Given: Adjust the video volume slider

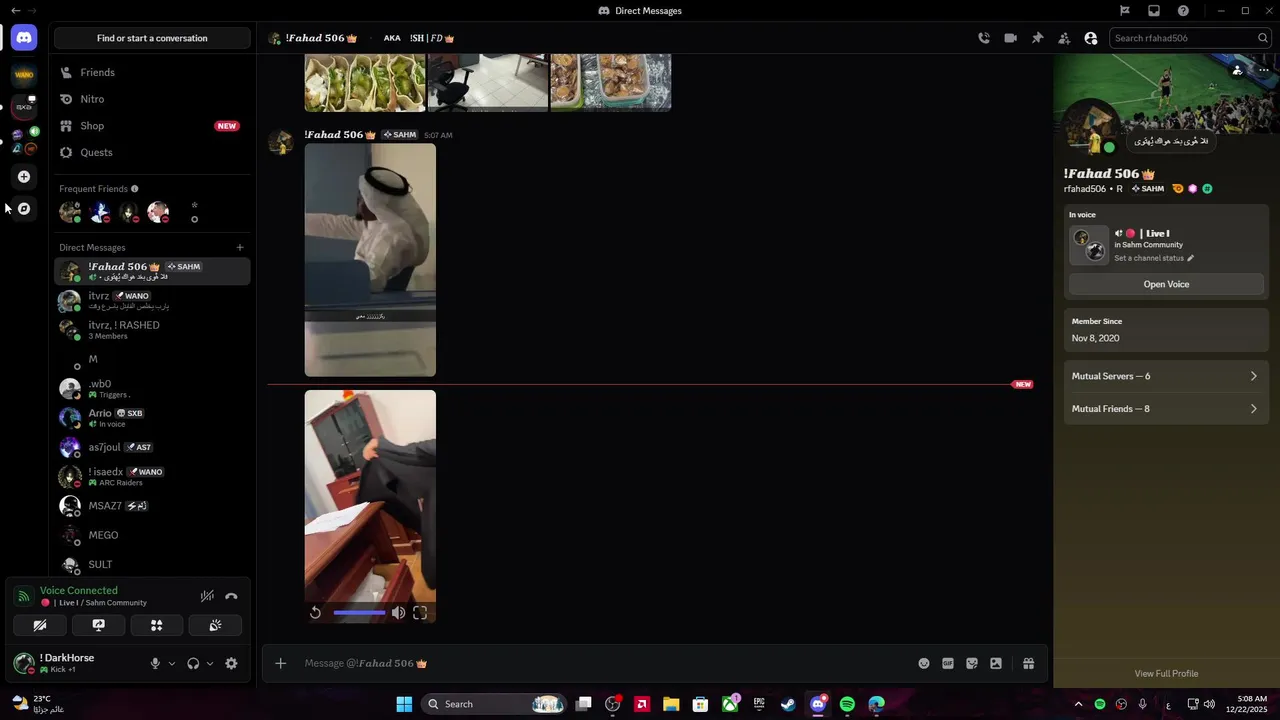Looking at the screenshot, I should tap(359, 613).
